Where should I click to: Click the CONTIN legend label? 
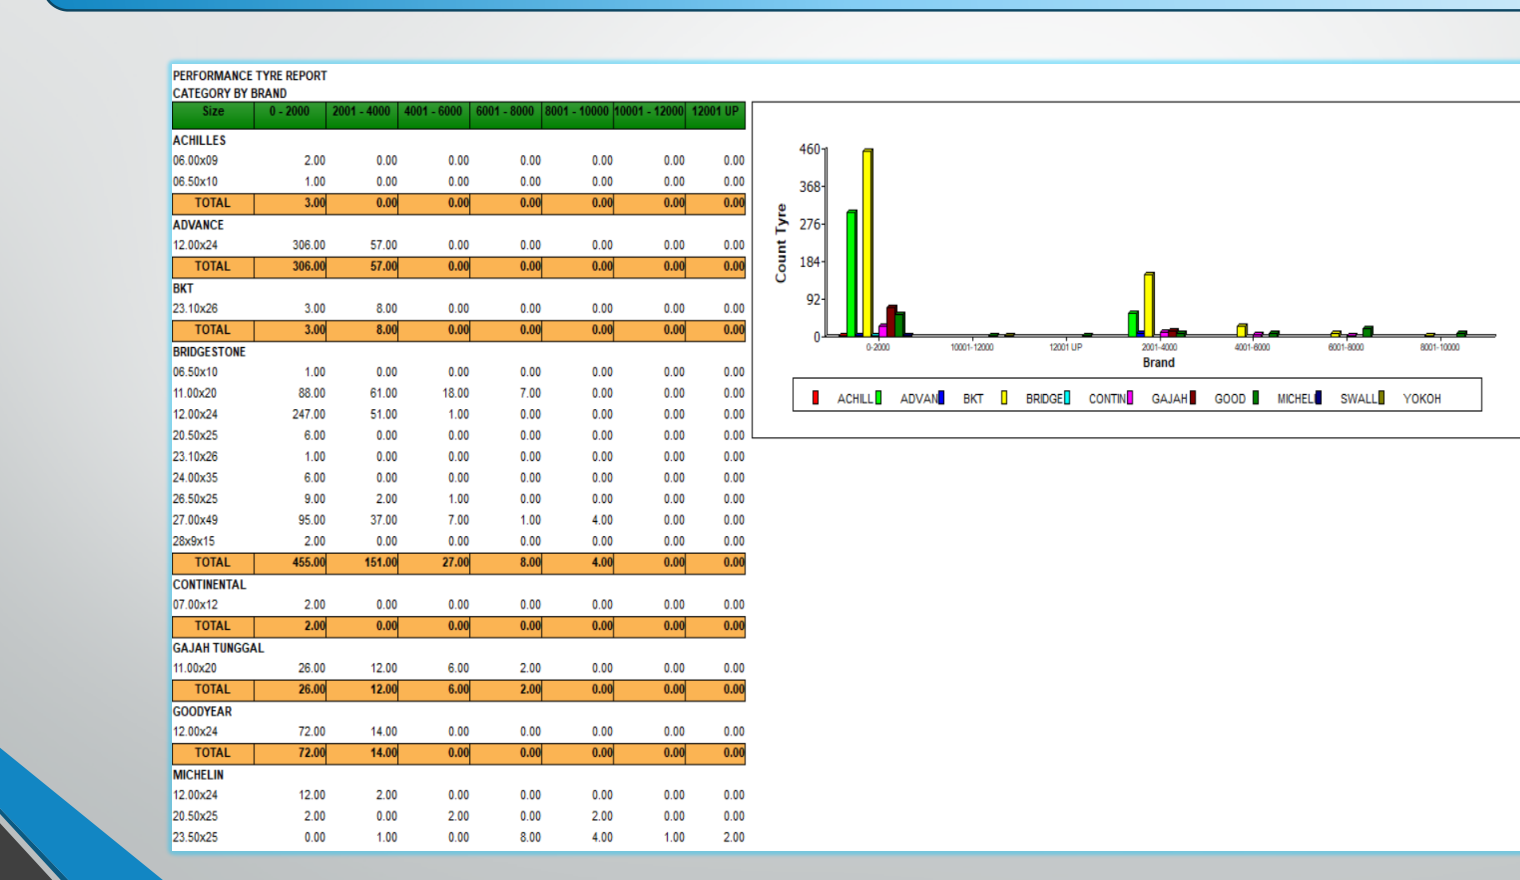coord(1107,399)
